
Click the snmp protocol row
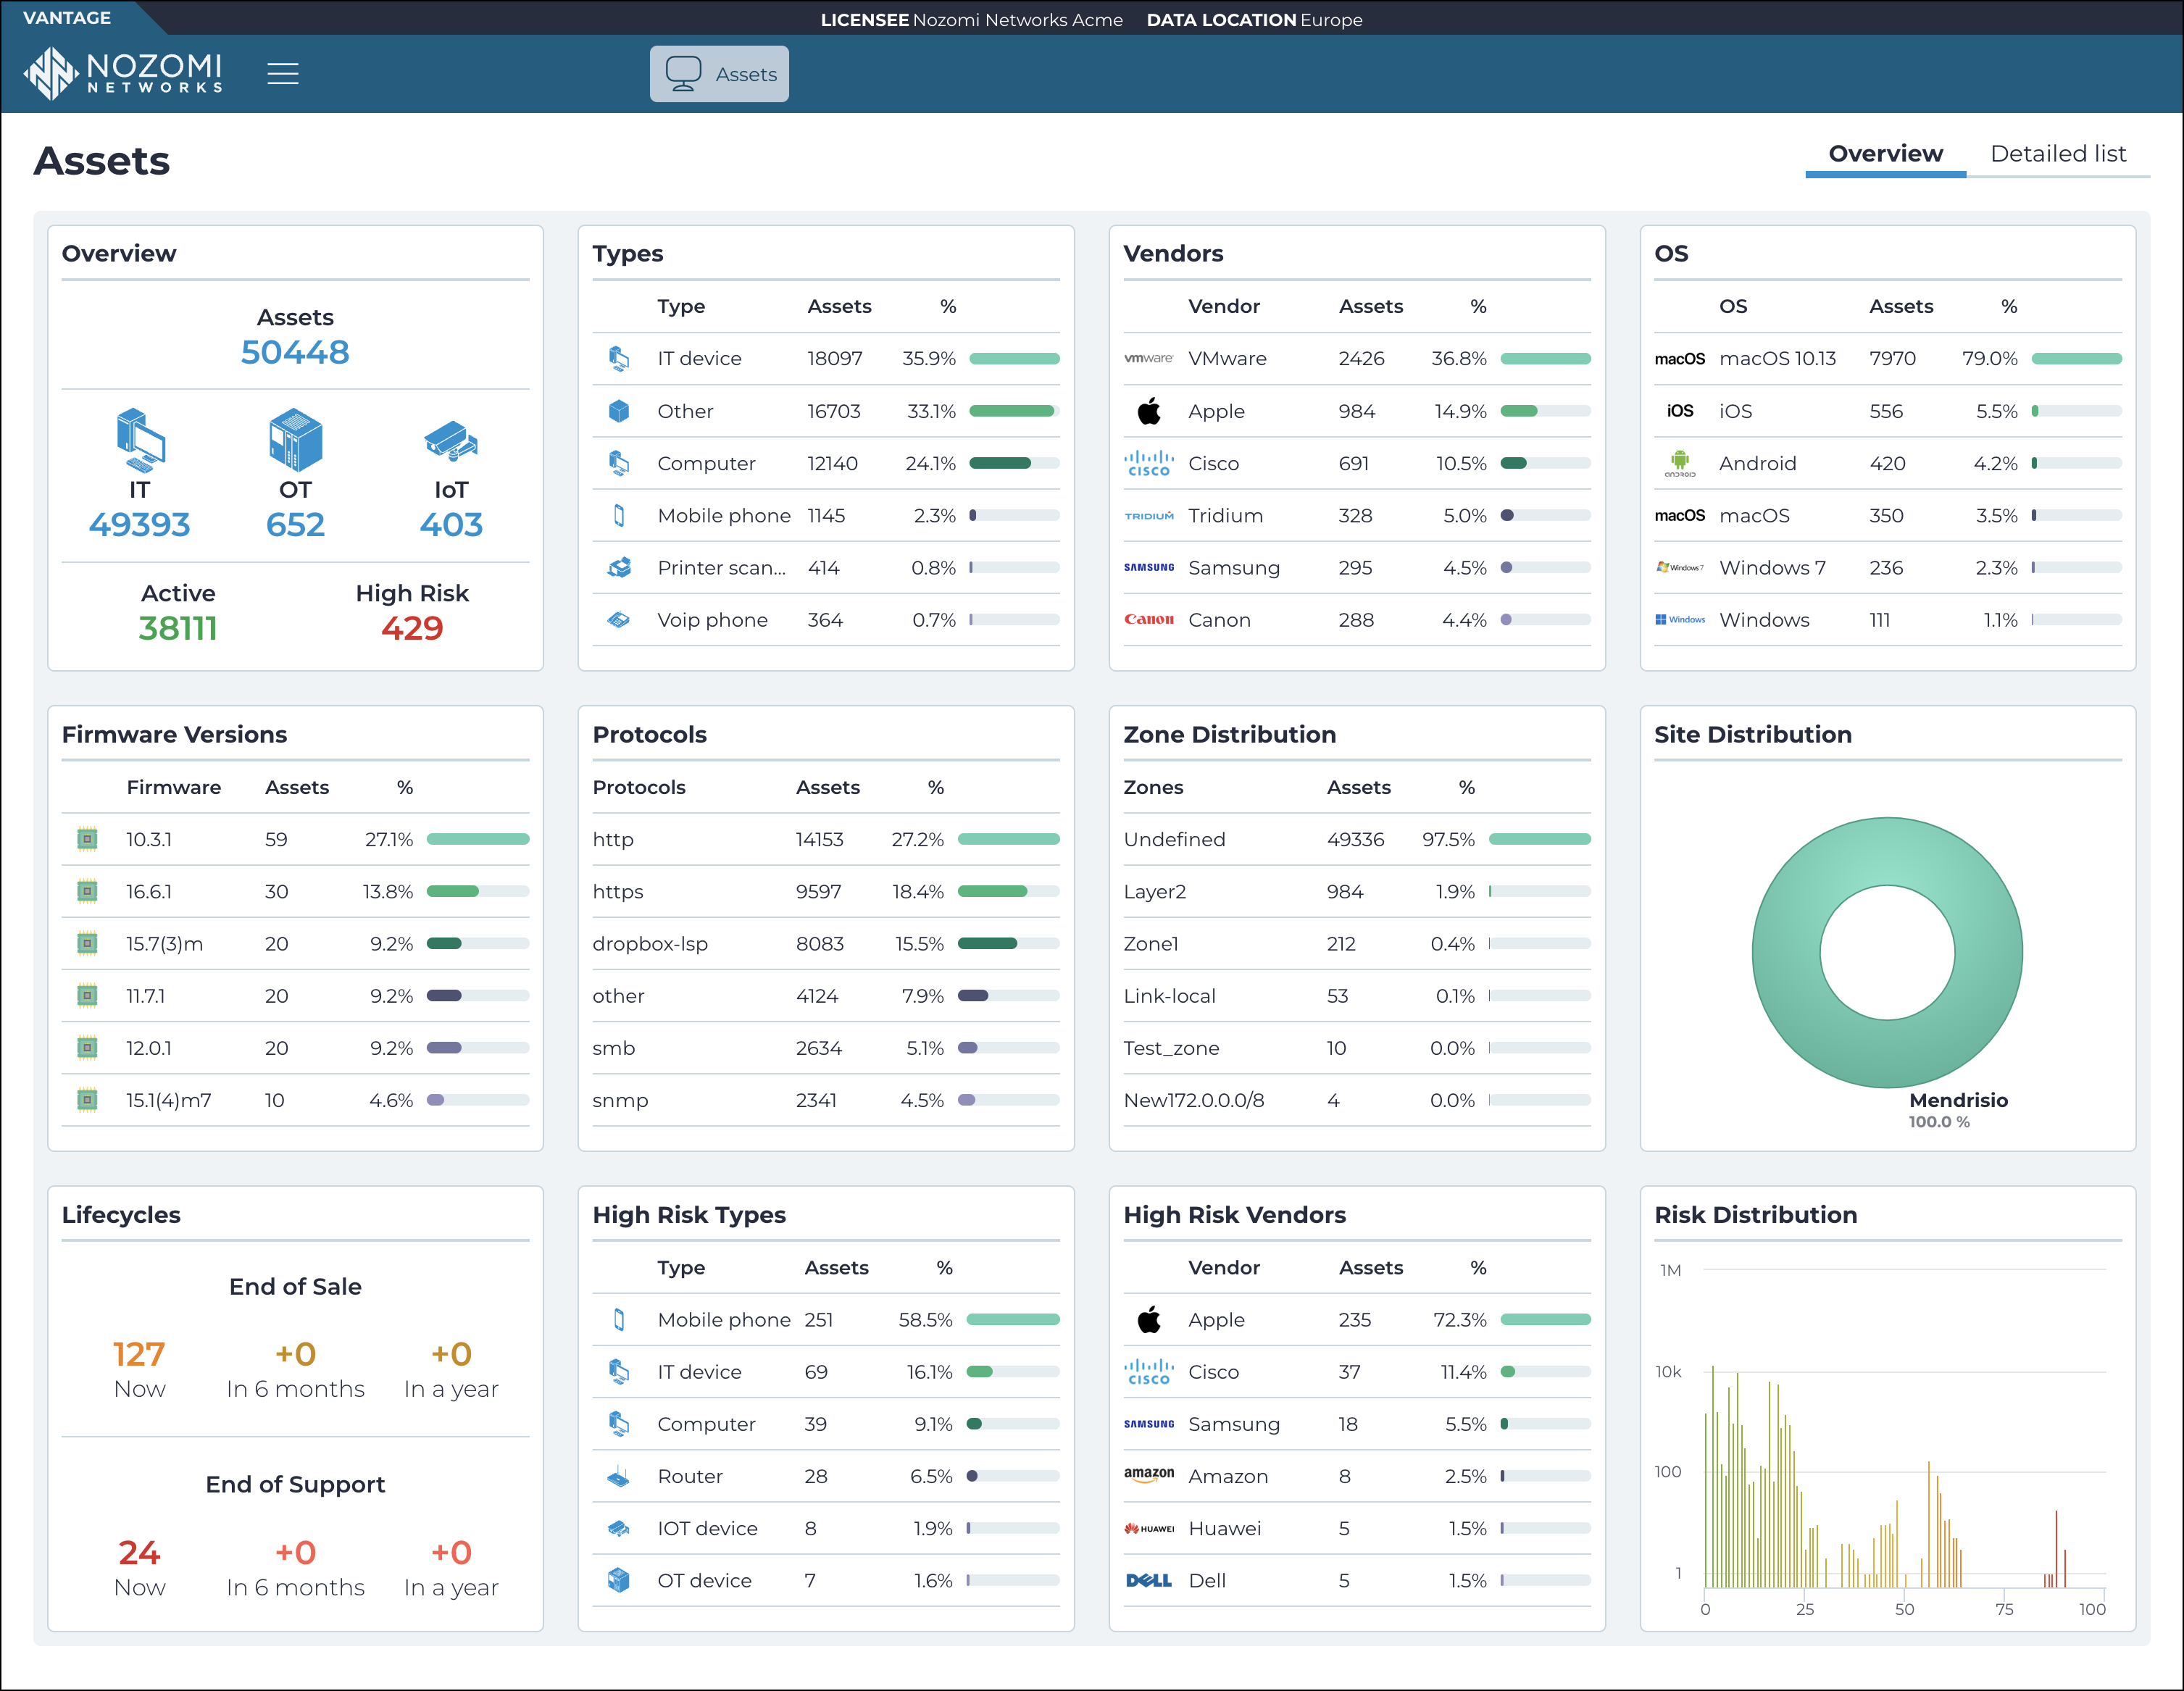tap(826, 1100)
